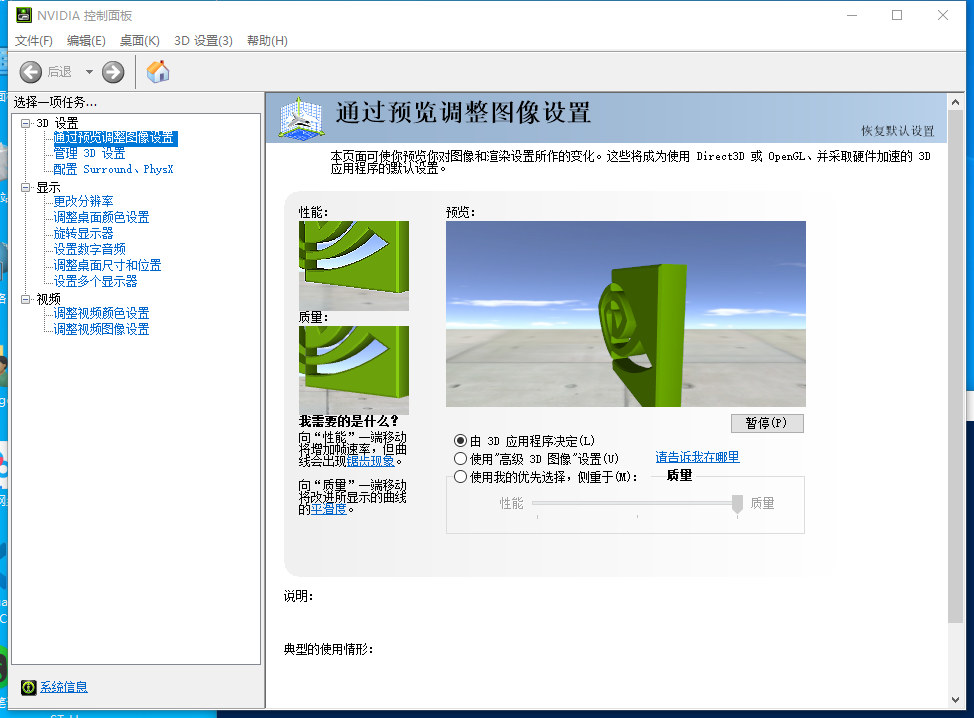Click the 性能 preview thumbnail image
The width and height of the screenshot is (974, 718).
(353, 262)
